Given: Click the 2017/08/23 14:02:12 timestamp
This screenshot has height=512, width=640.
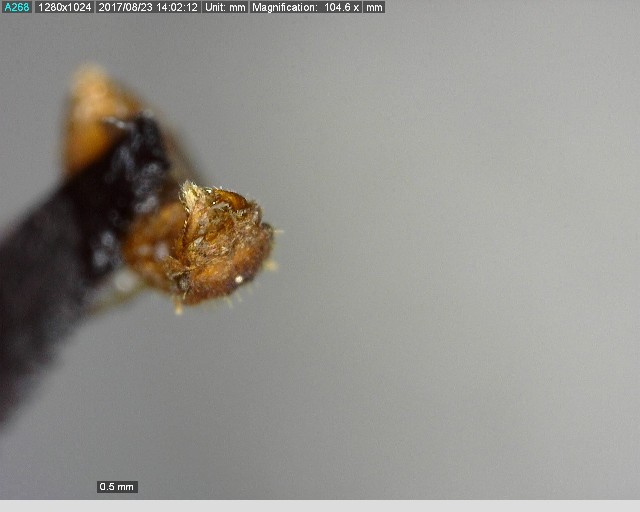Looking at the screenshot, I should 148,7.
